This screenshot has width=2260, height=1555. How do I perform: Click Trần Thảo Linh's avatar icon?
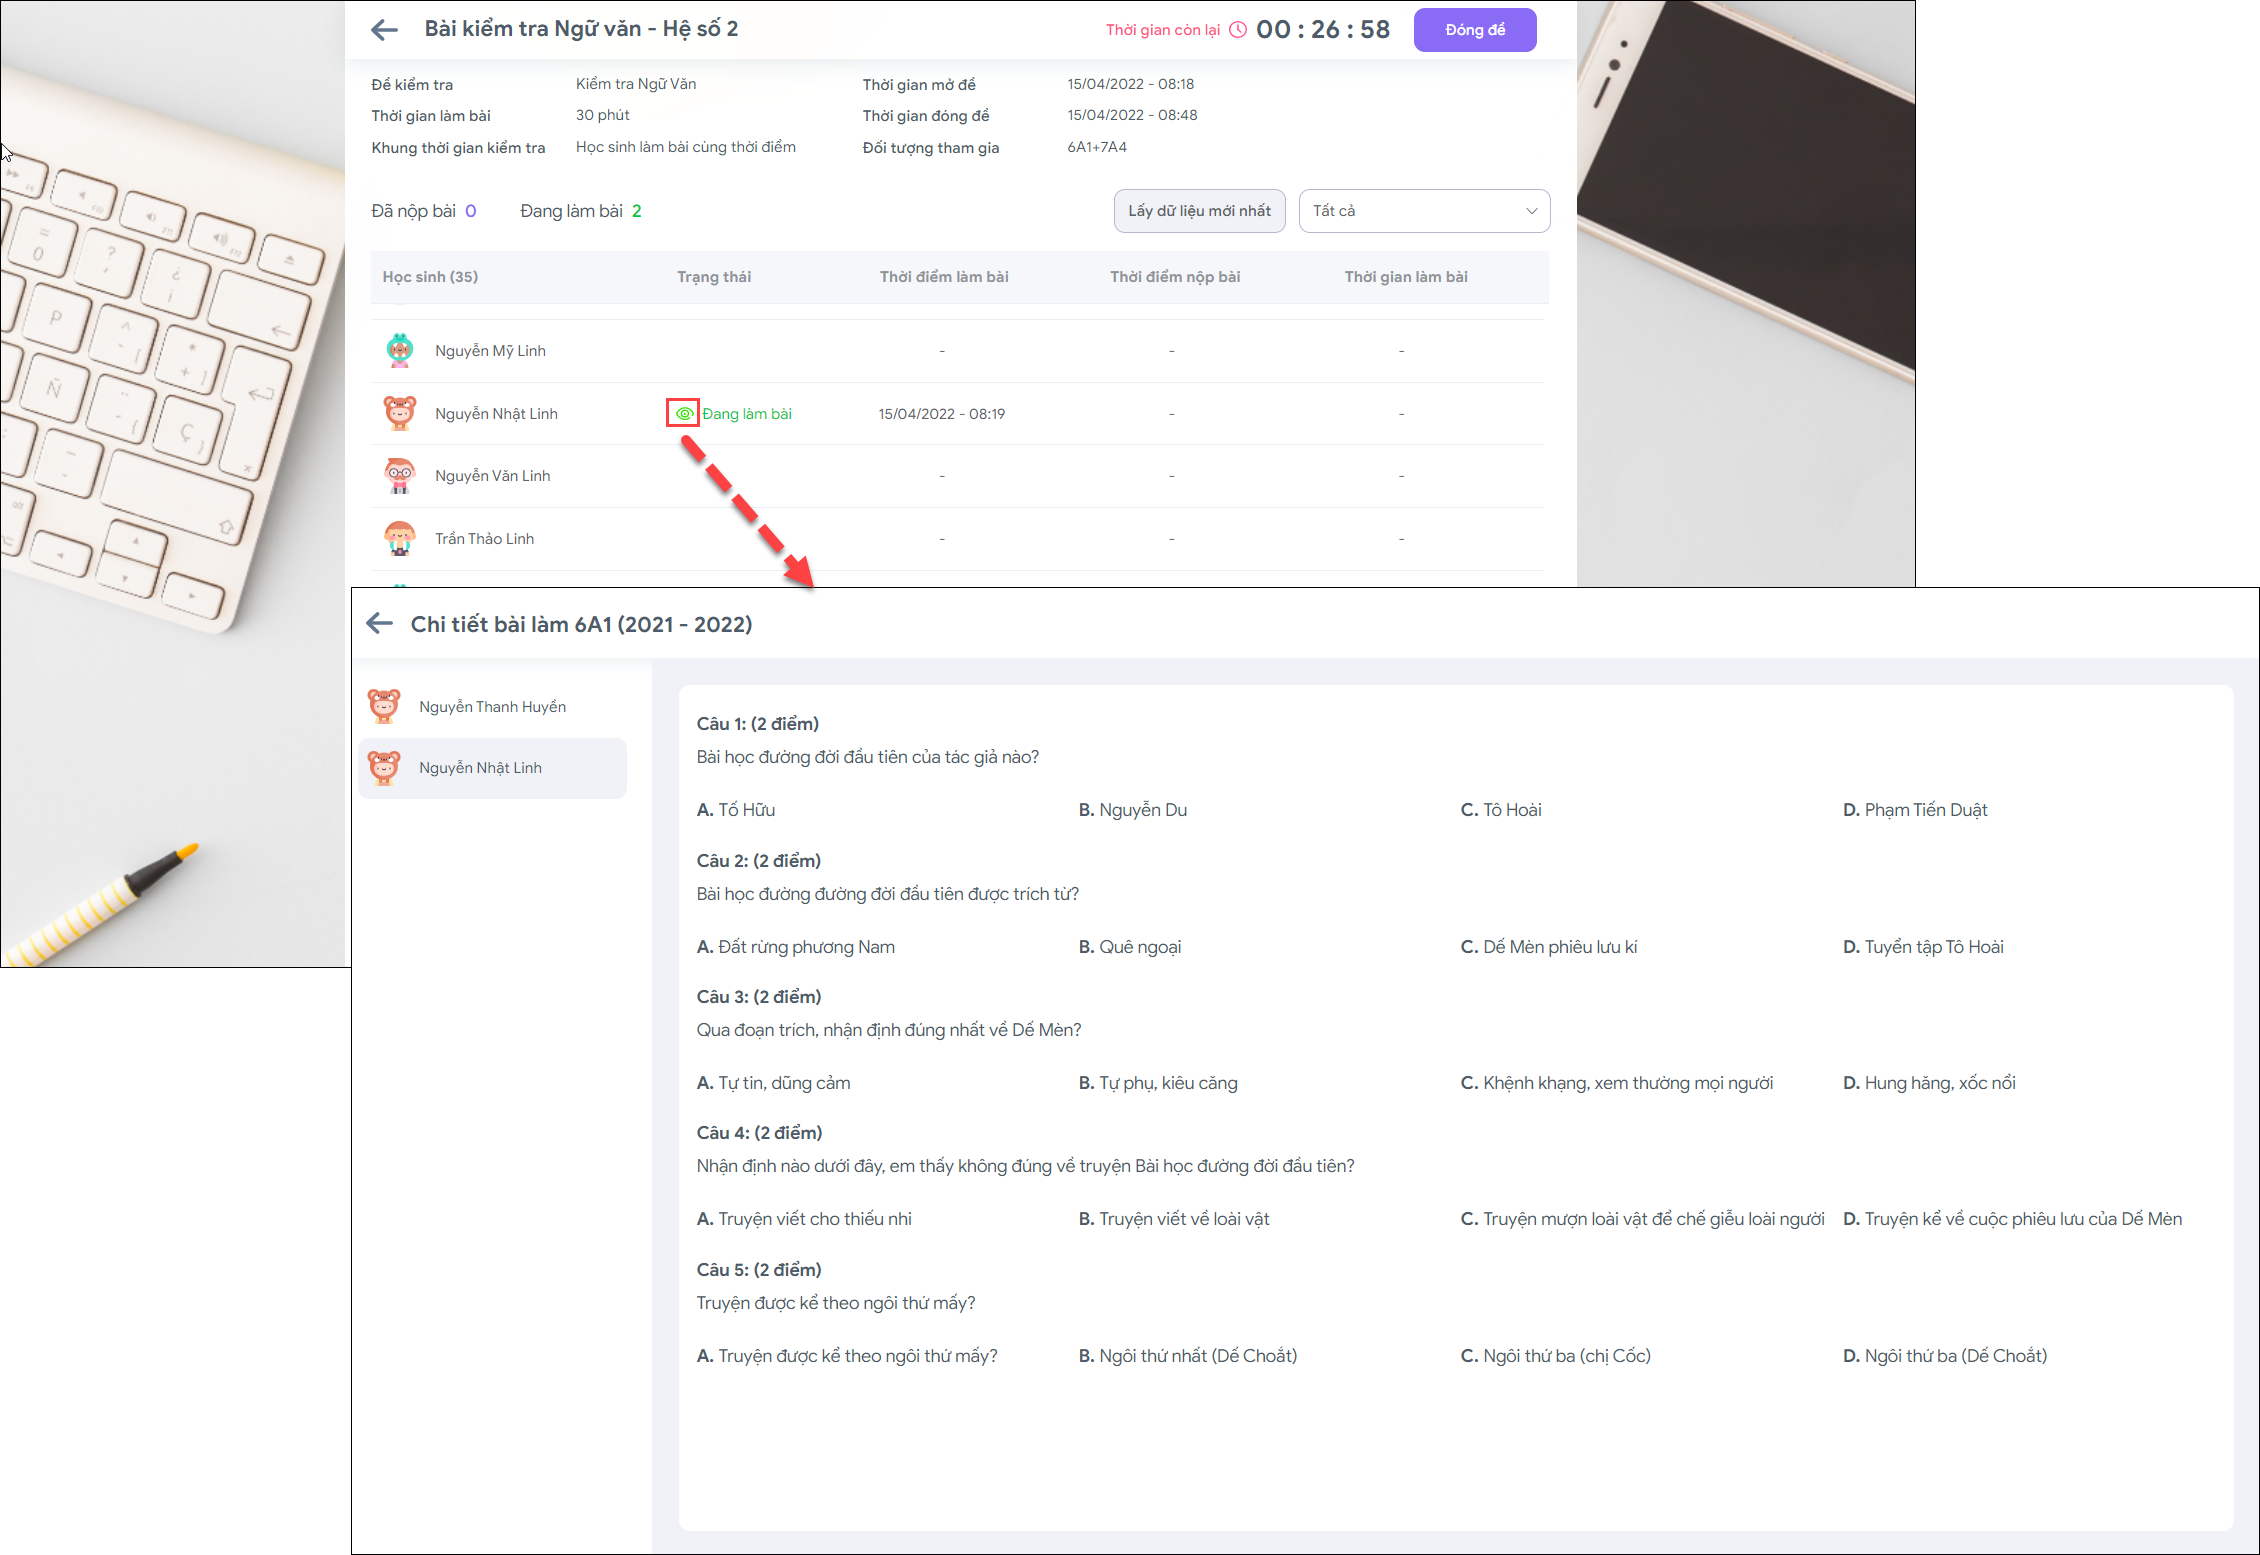click(400, 538)
